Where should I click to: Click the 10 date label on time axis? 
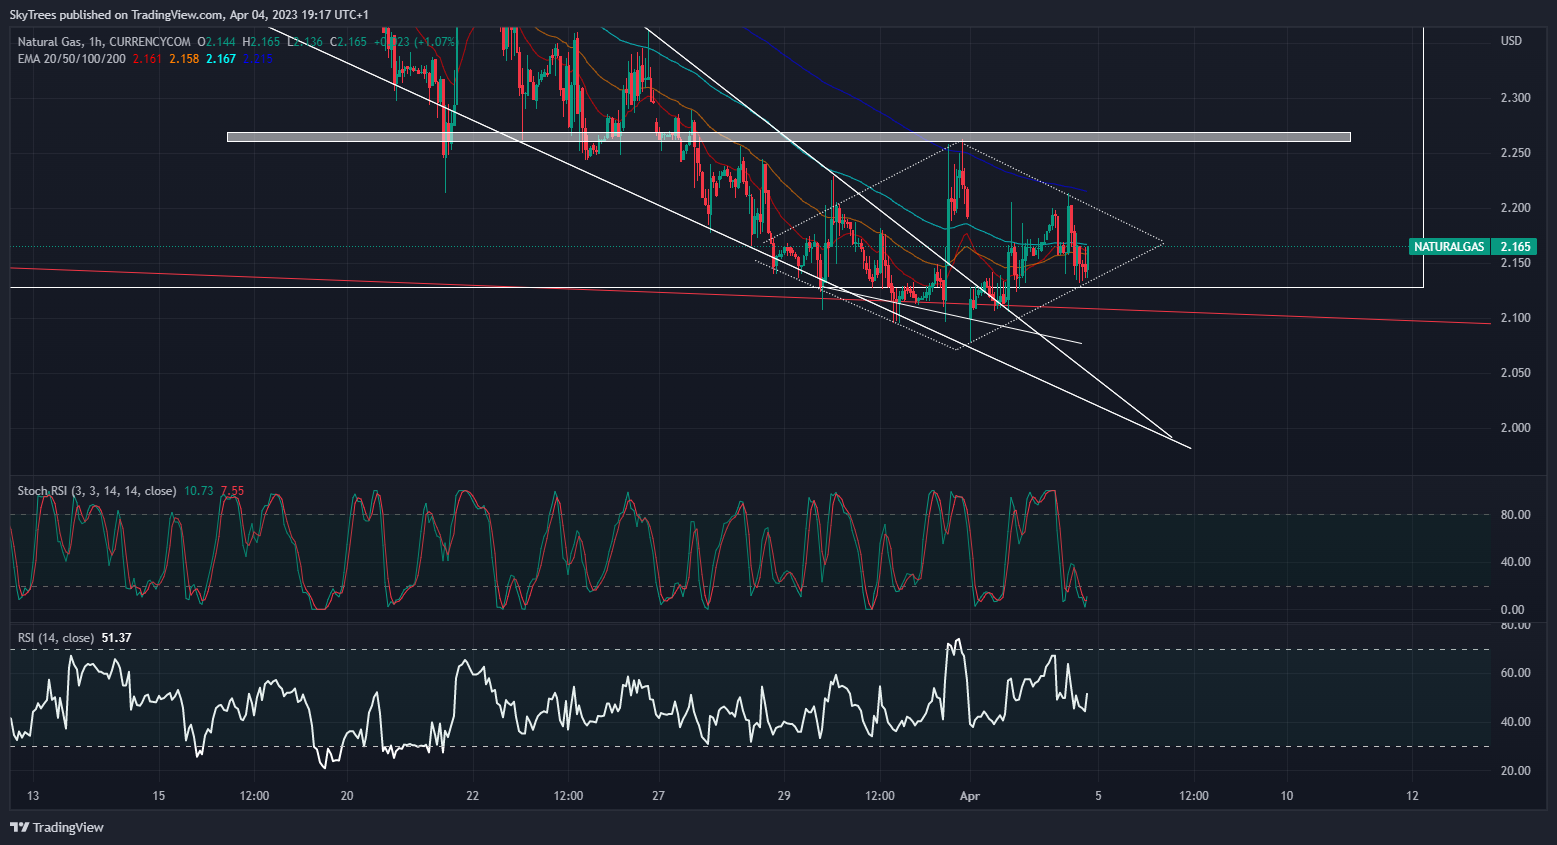[1287, 796]
